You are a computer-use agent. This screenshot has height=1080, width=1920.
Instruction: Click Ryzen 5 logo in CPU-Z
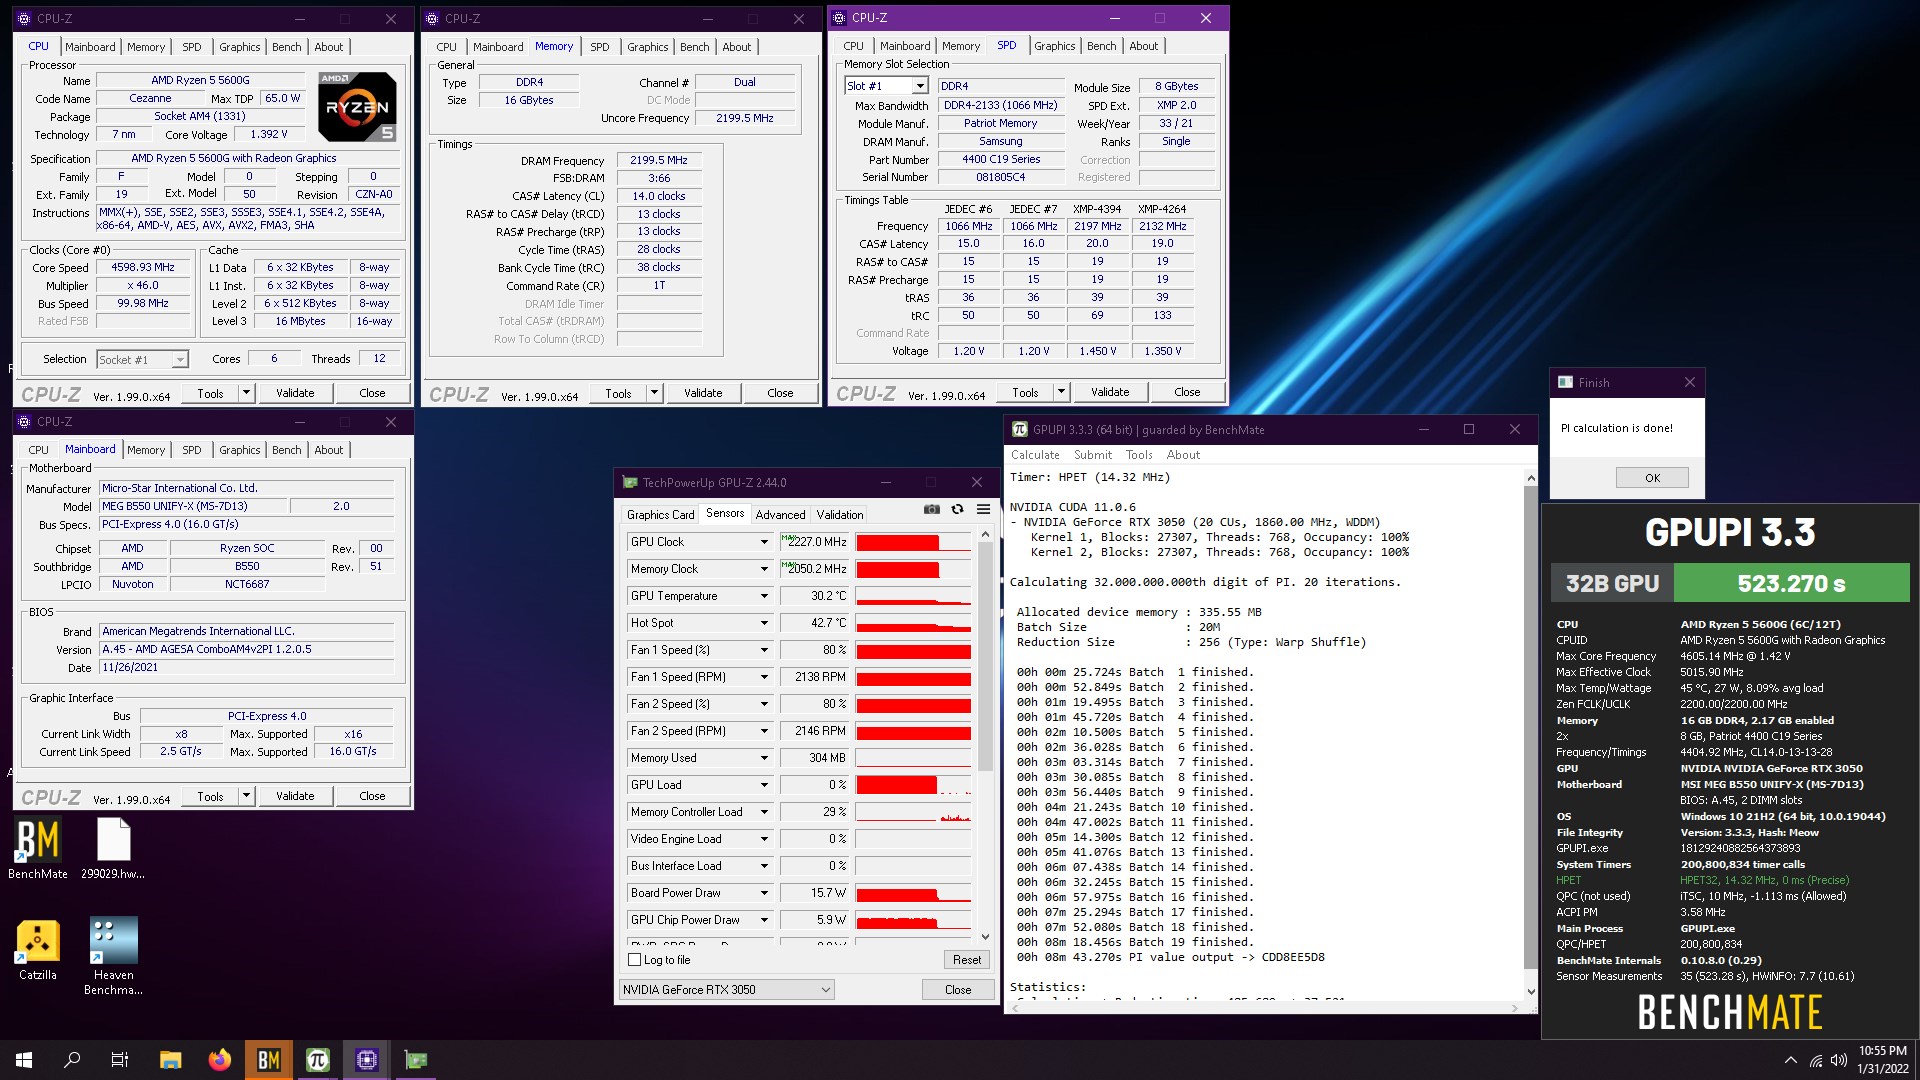[357, 106]
